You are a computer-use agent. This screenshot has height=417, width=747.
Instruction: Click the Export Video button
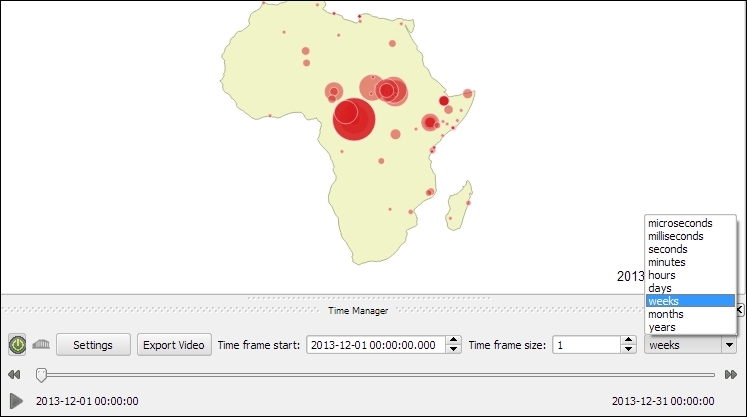point(174,345)
